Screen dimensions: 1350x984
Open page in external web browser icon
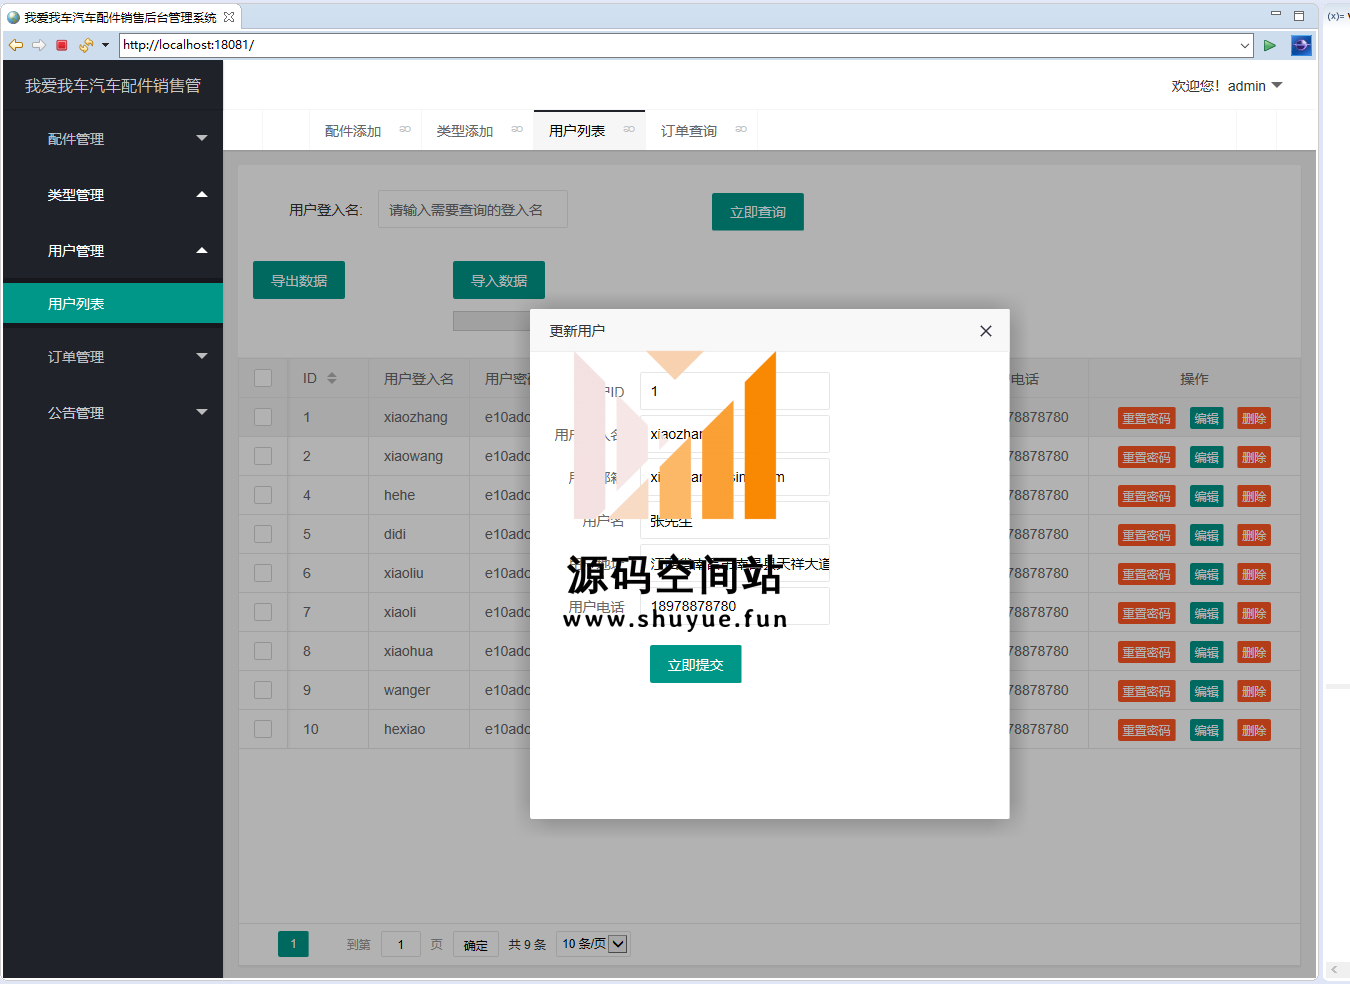pos(1301,45)
